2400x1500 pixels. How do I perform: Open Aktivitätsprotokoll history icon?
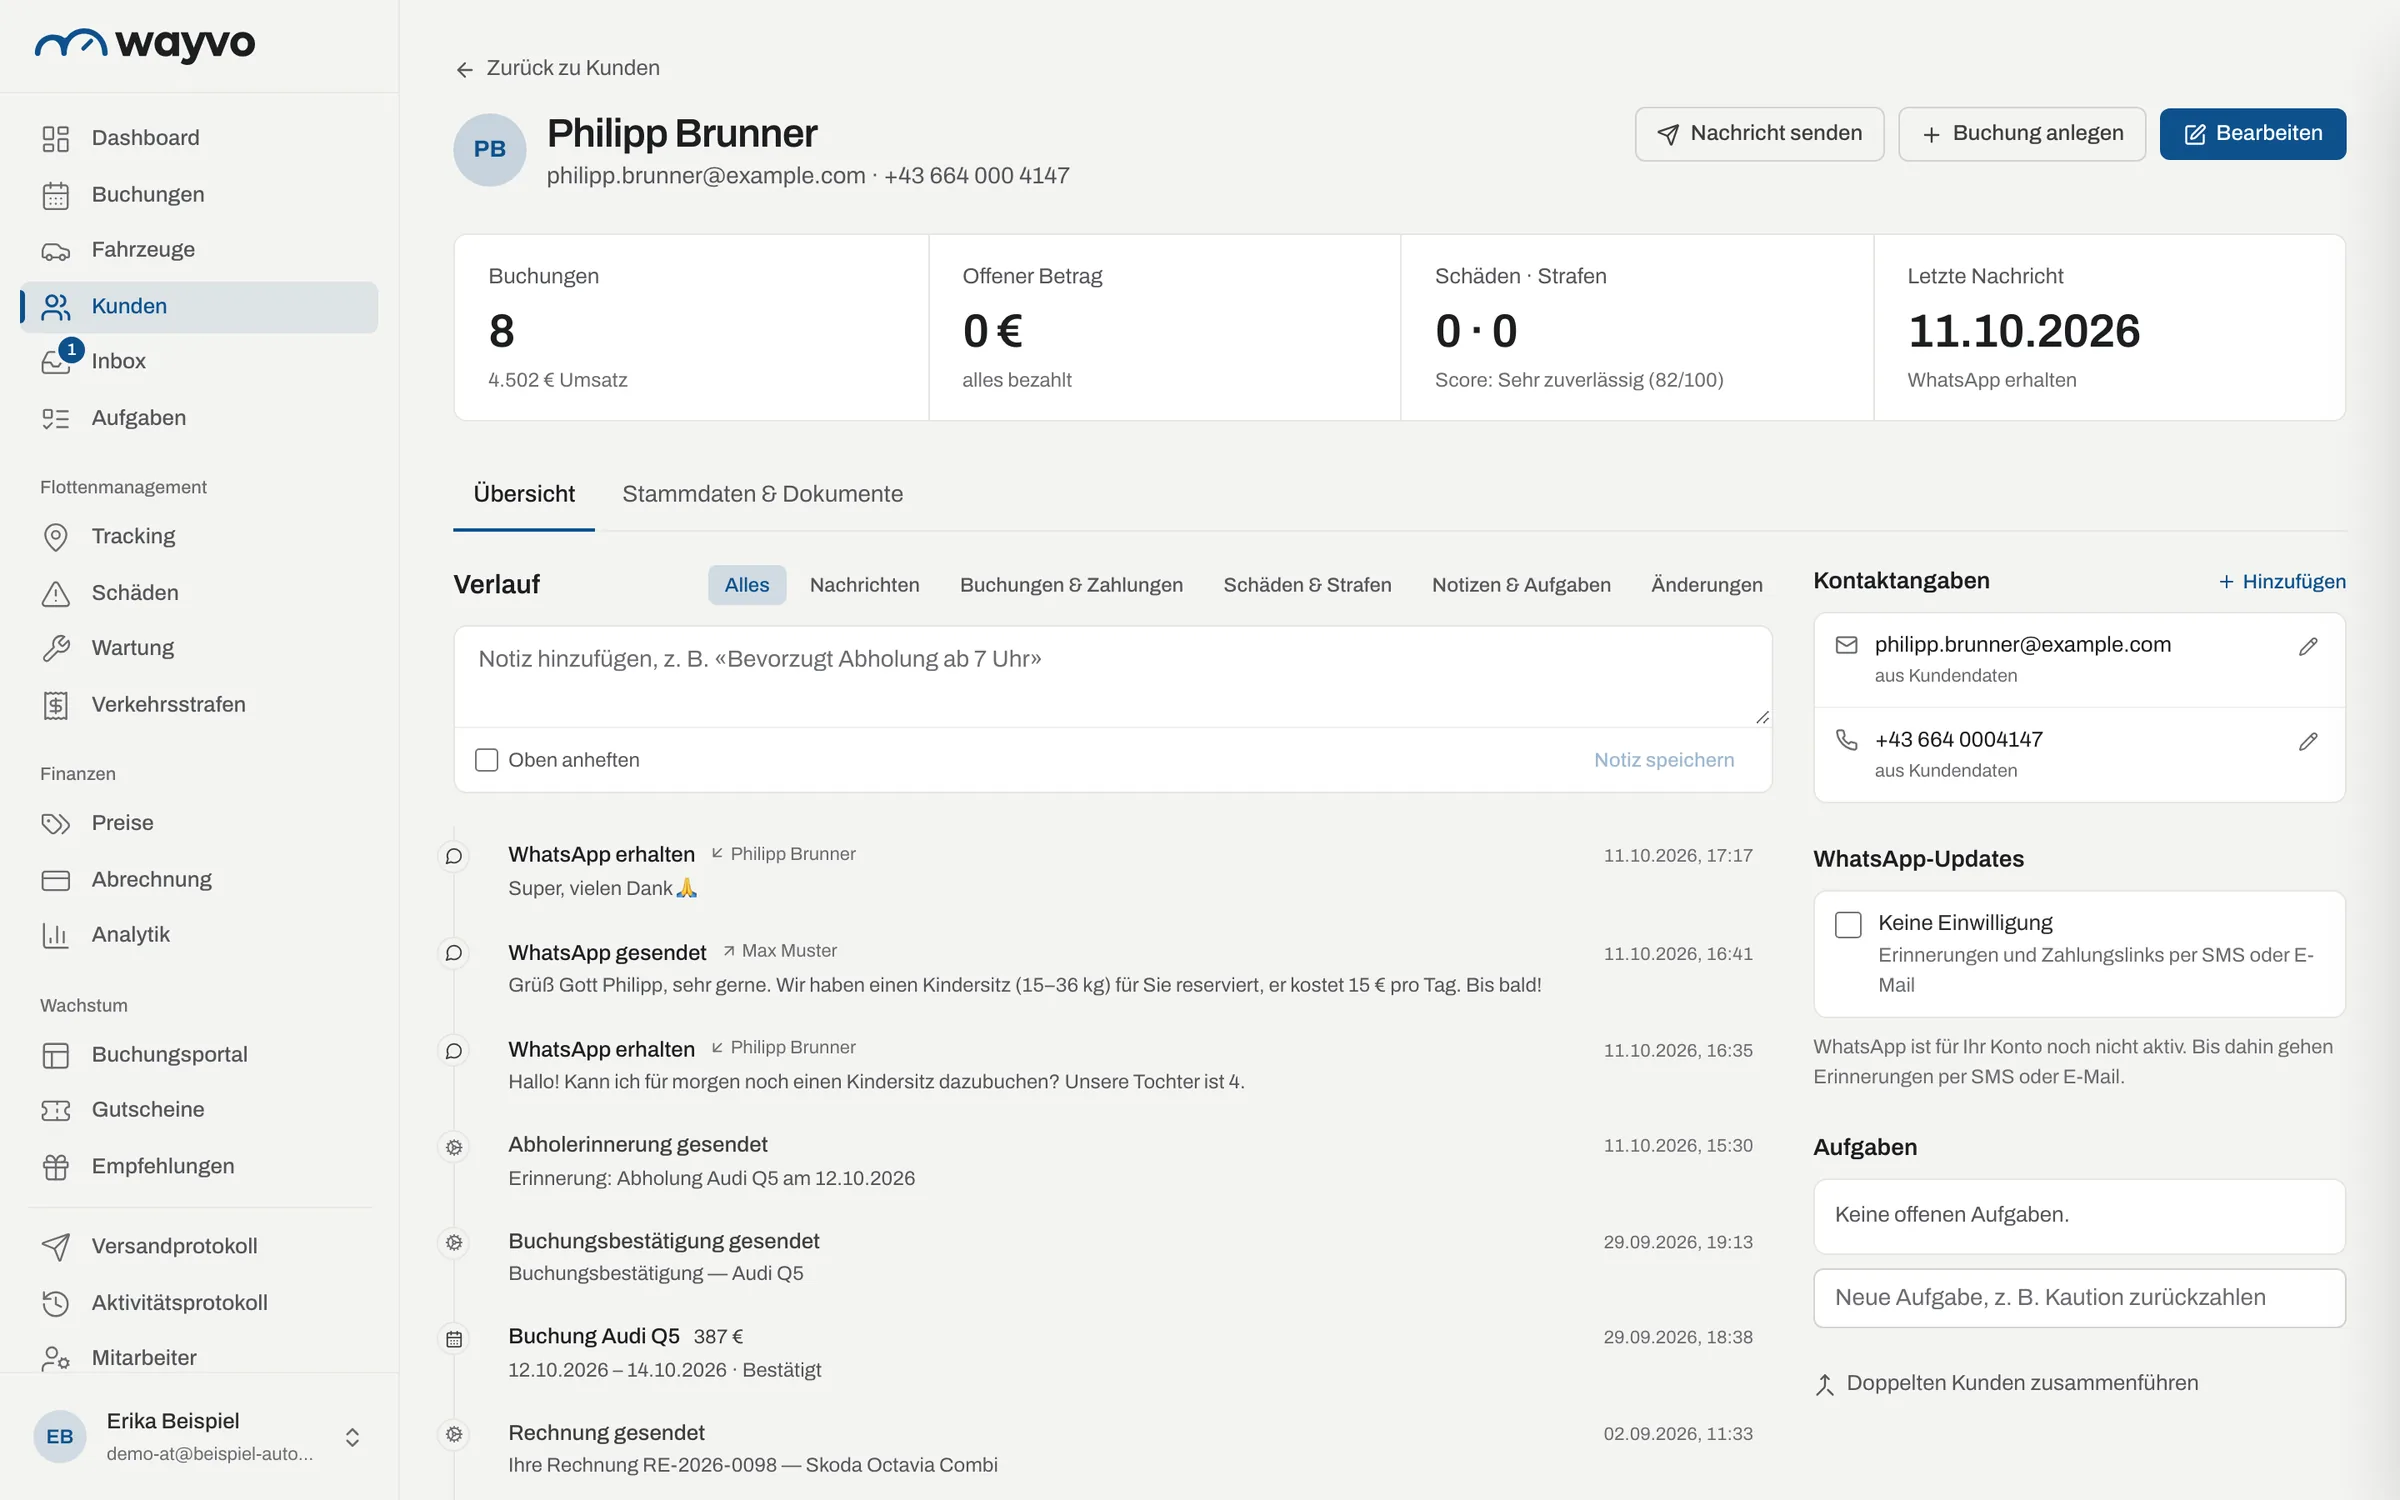[x=56, y=1303]
